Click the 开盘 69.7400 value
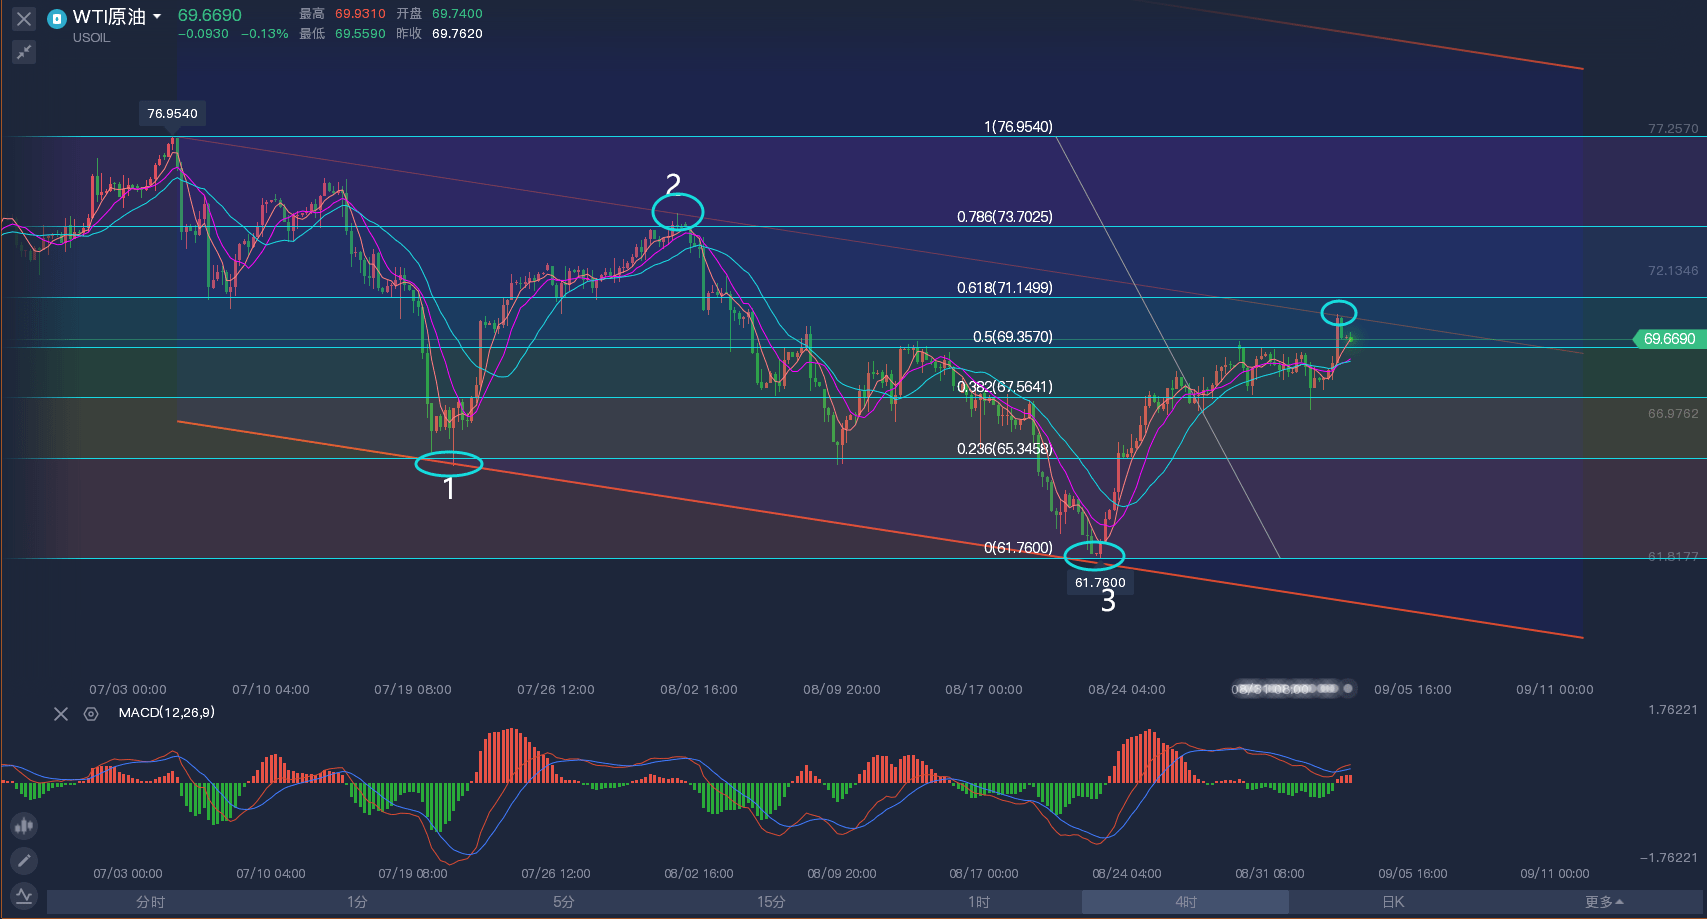Viewport: 1707px width, 919px height. point(457,14)
